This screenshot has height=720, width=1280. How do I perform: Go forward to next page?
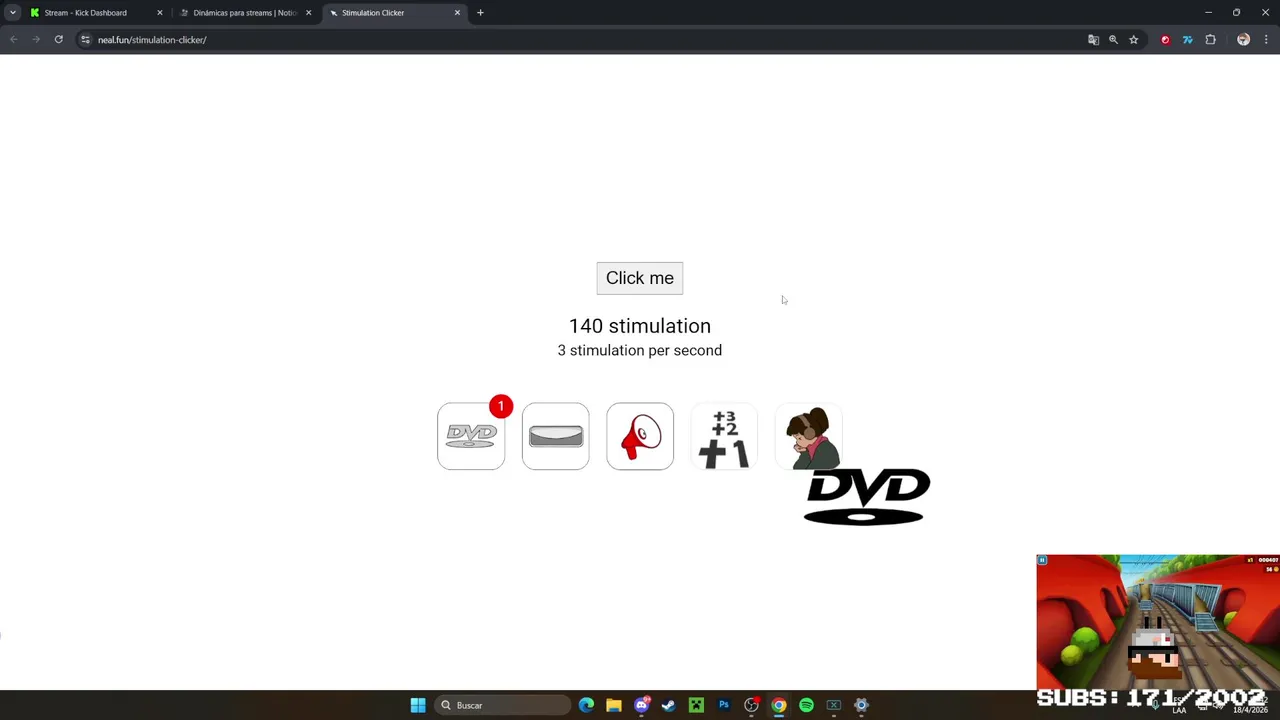(x=36, y=40)
